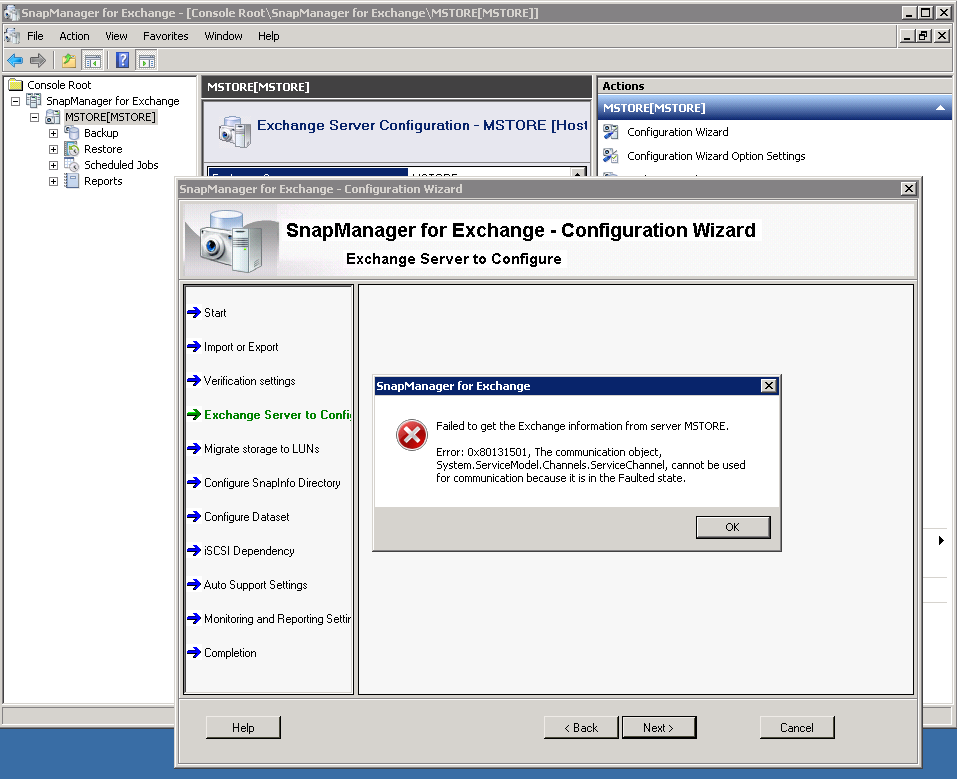
Task: Open the View menu
Action: coord(116,36)
